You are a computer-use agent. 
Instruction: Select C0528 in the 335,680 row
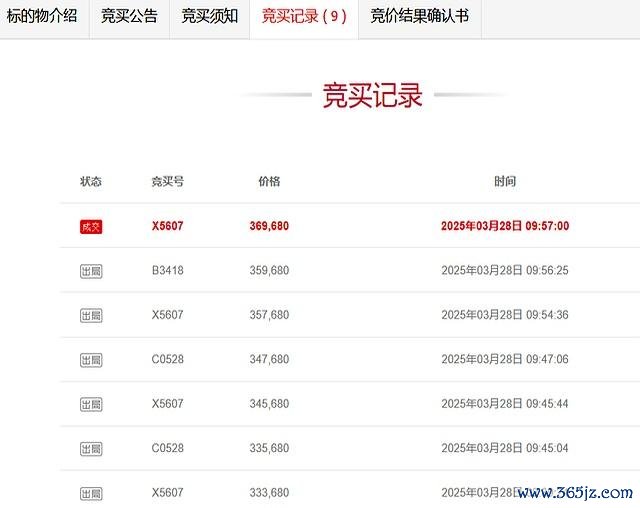click(x=167, y=448)
